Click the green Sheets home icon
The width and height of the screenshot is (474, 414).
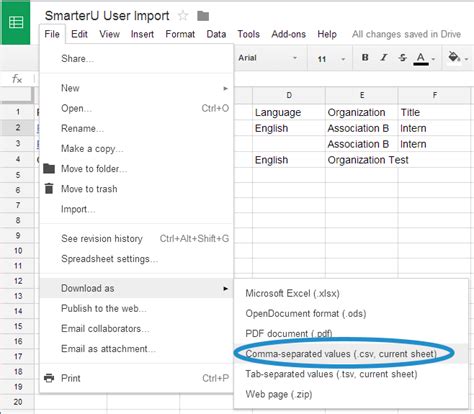pyautogui.click(x=16, y=23)
